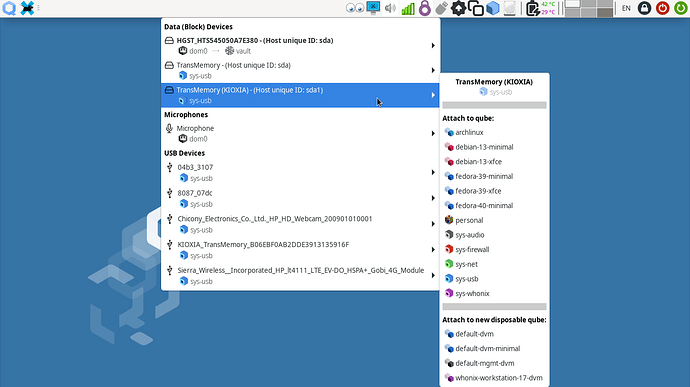Open the Qubes clipboard copy icon
The height and width of the screenshot is (387, 690).
click(x=476, y=8)
